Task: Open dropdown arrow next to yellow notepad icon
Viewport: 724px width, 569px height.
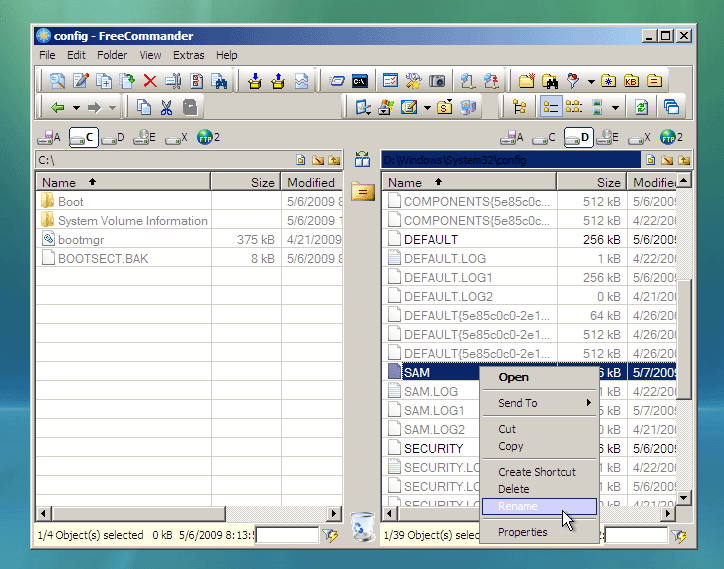Action: pos(427,108)
